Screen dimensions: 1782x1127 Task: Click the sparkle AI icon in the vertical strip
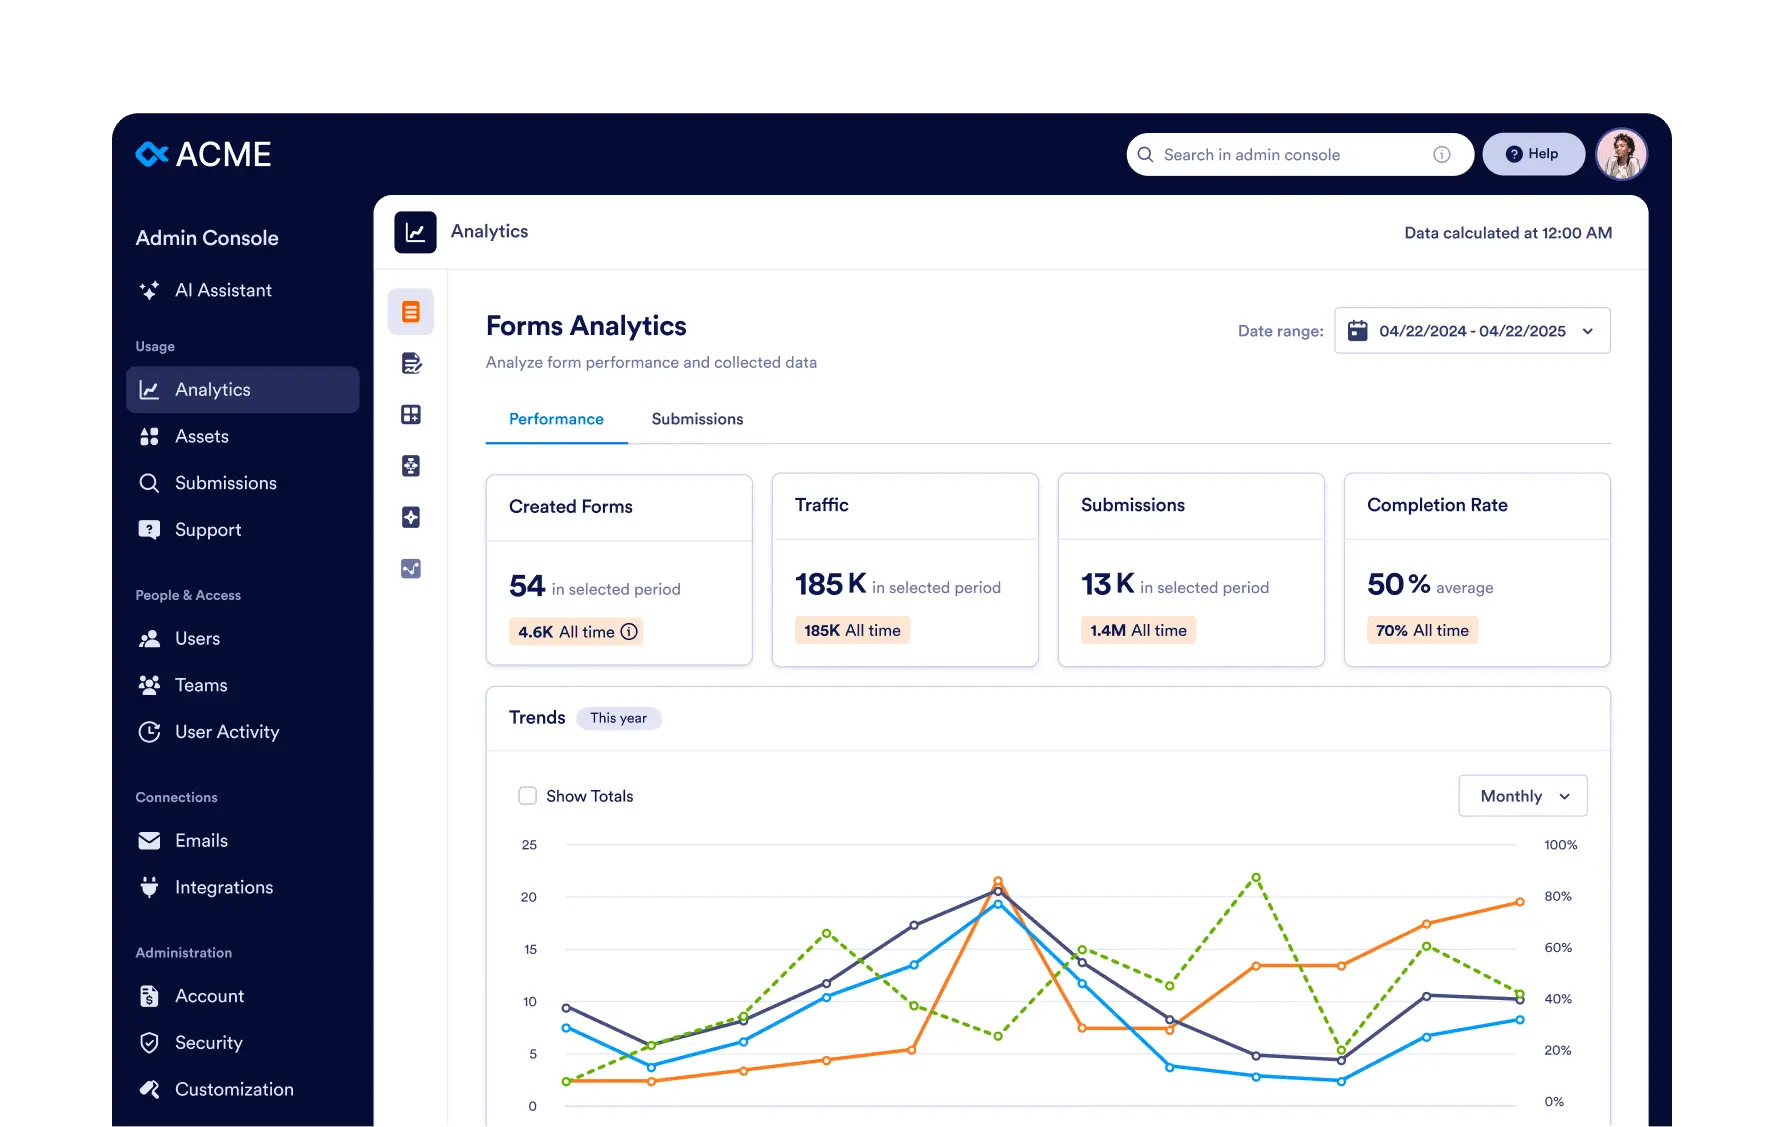tap(411, 517)
